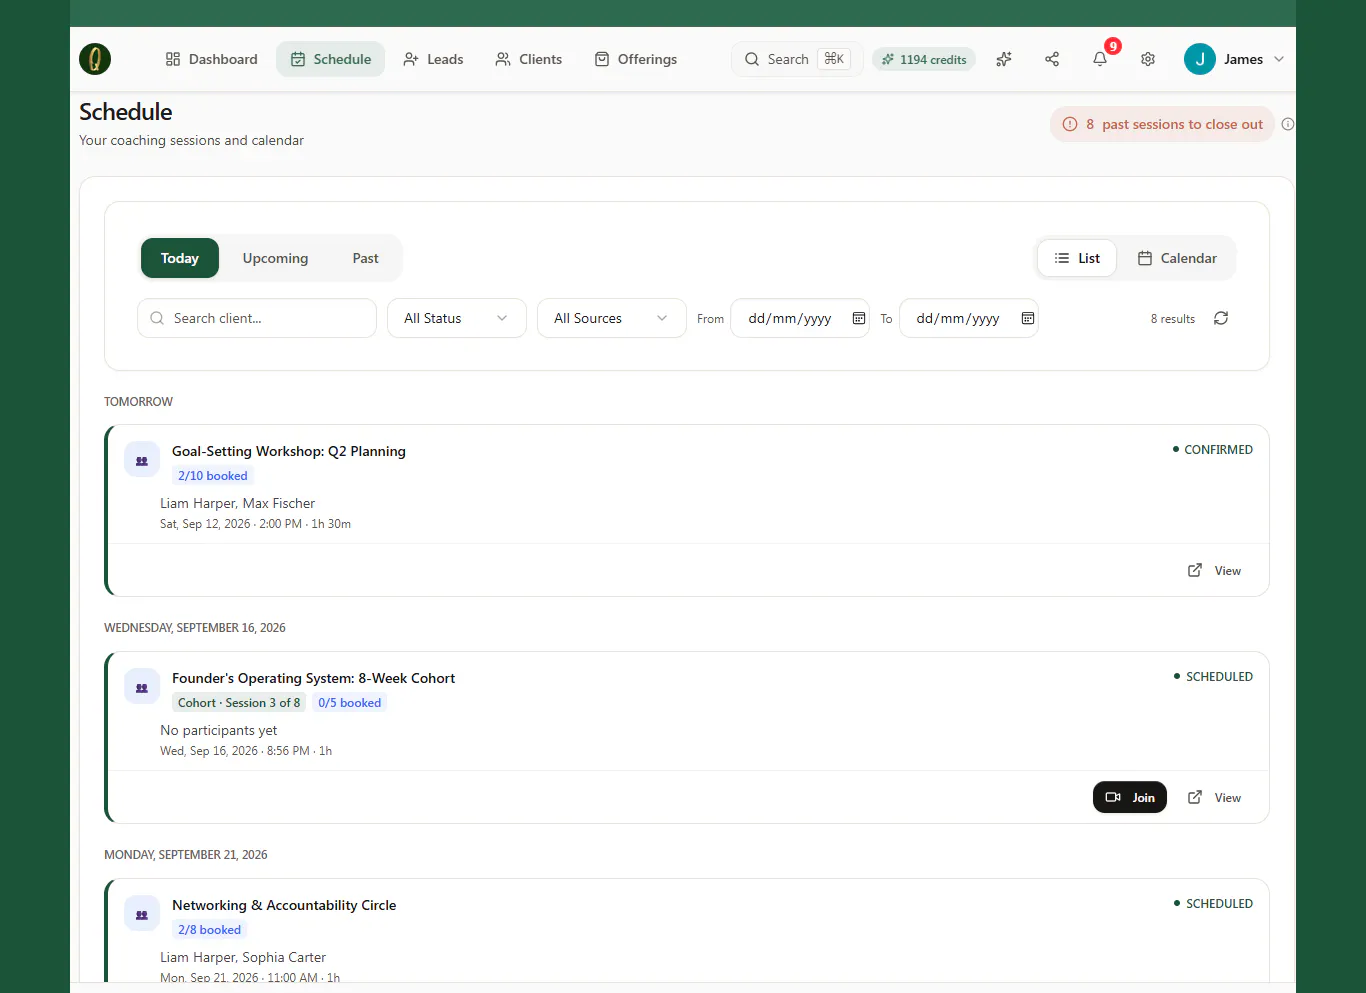Image resolution: width=1366 pixels, height=993 pixels.
Task: Click the app logo in header
Action: (x=95, y=59)
